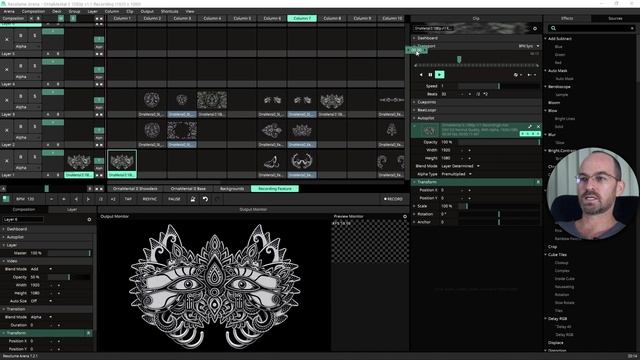640x360 pixels.
Task: Play the clip backward in Transport
Action: [421, 75]
